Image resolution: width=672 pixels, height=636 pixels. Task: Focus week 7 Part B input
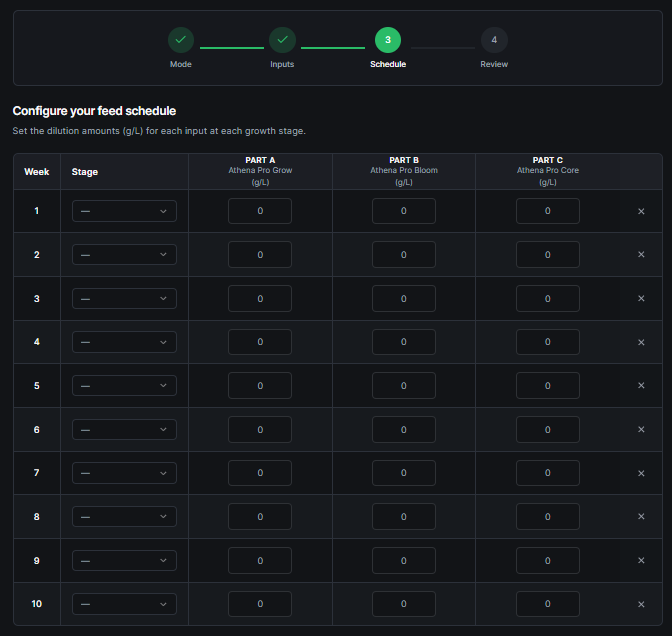pyautogui.click(x=404, y=473)
